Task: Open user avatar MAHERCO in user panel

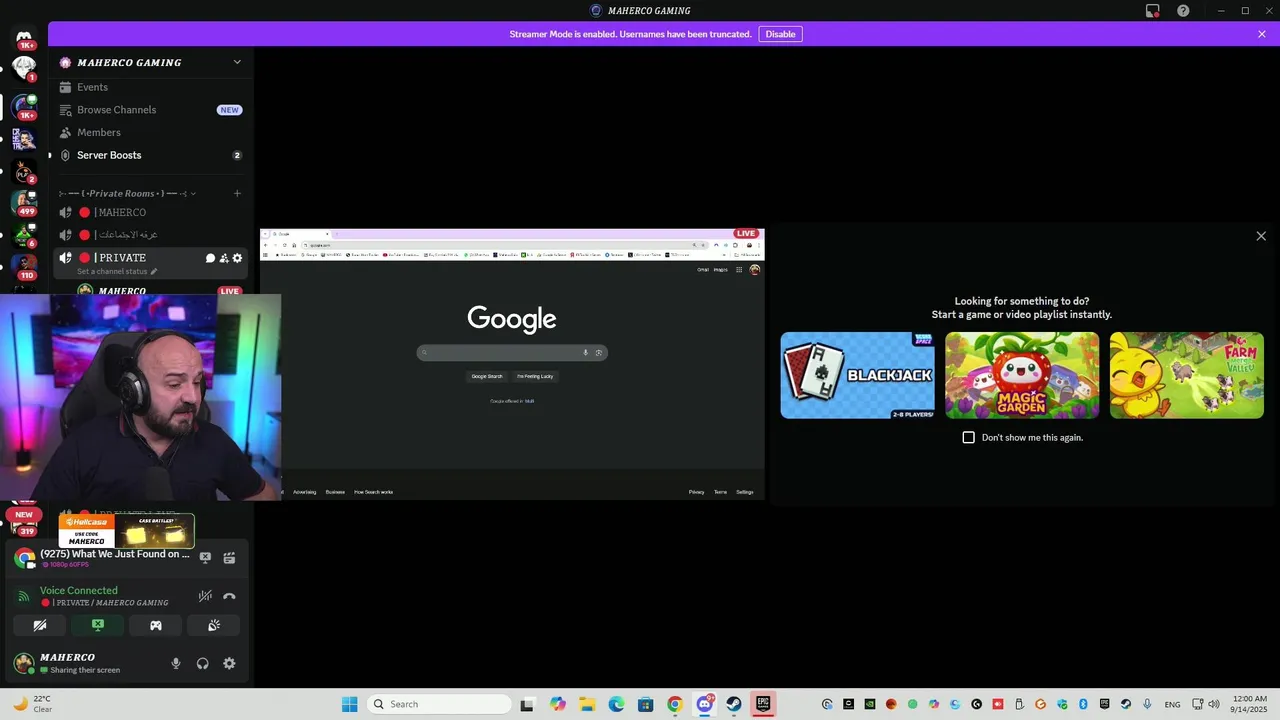Action: (24, 663)
